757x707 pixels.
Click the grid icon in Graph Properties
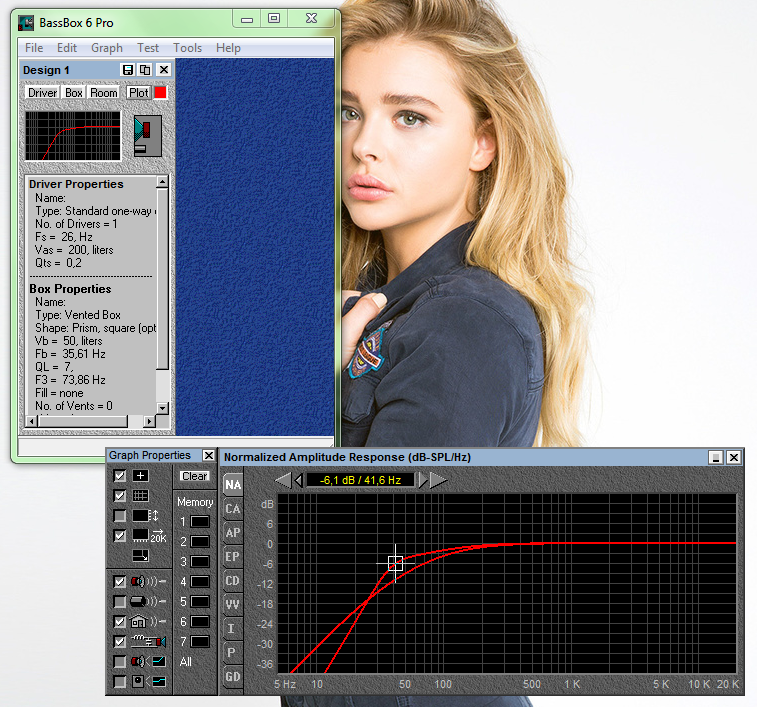point(140,496)
